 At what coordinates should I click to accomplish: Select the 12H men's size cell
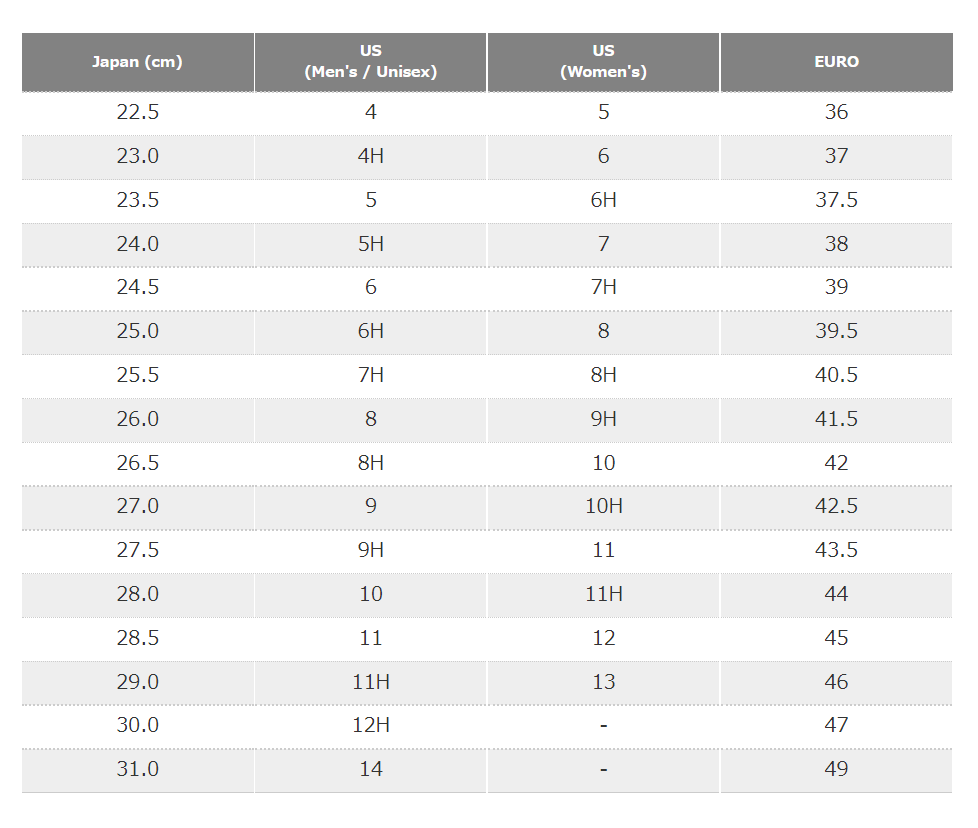(x=370, y=726)
